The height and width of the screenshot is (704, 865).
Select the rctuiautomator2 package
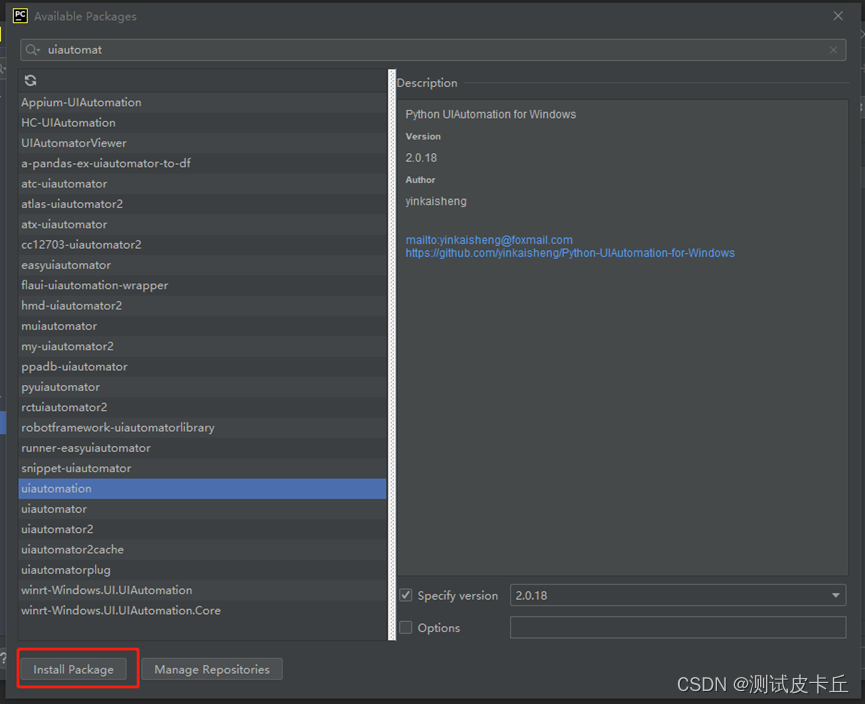pos(202,407)
